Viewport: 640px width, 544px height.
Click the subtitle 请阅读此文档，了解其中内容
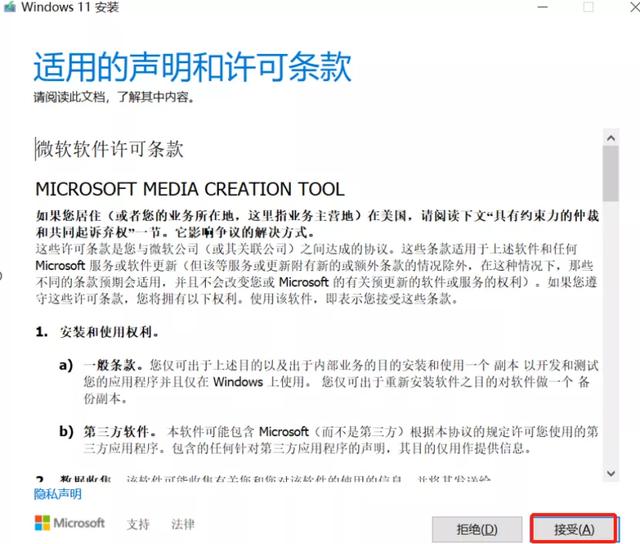coord(114,97)
